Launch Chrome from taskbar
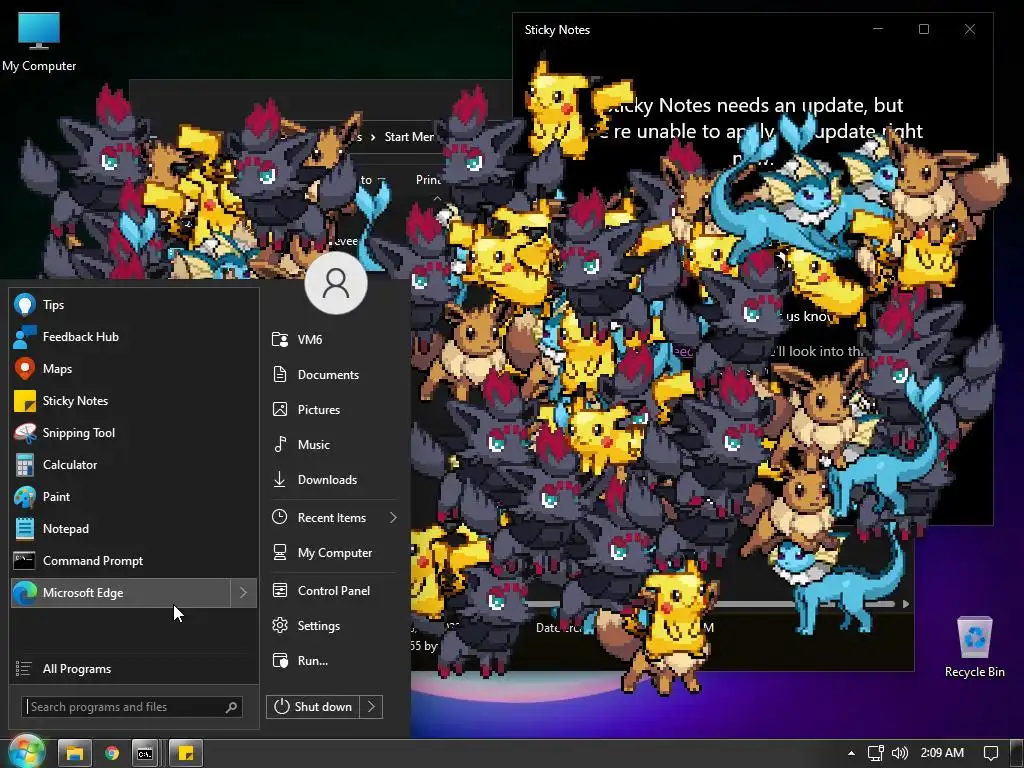The height and width of the screenshot is (768, 1024). (x=112, y=753)
